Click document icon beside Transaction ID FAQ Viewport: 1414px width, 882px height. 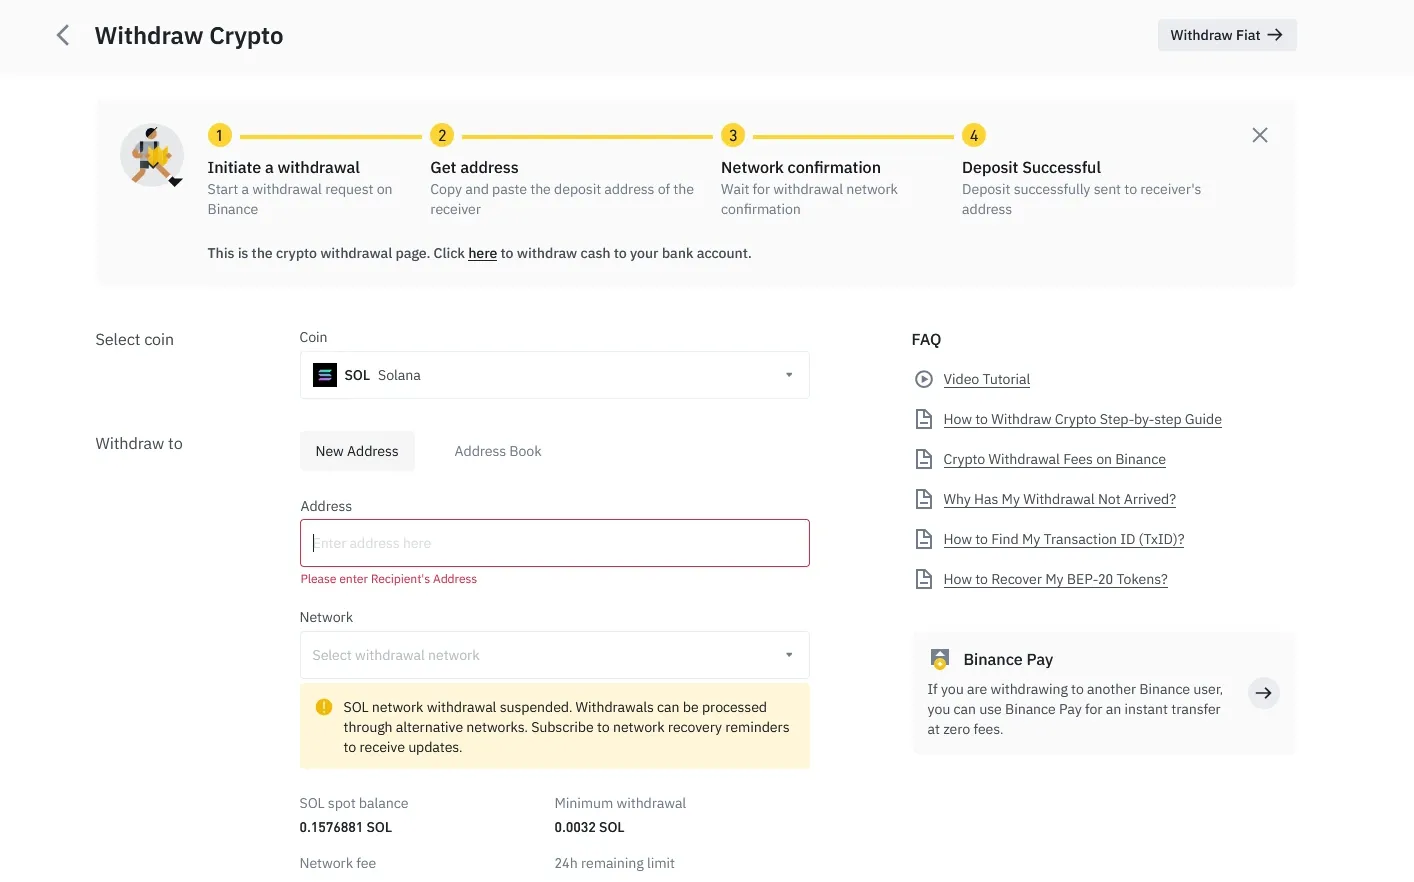coord(924,539)
